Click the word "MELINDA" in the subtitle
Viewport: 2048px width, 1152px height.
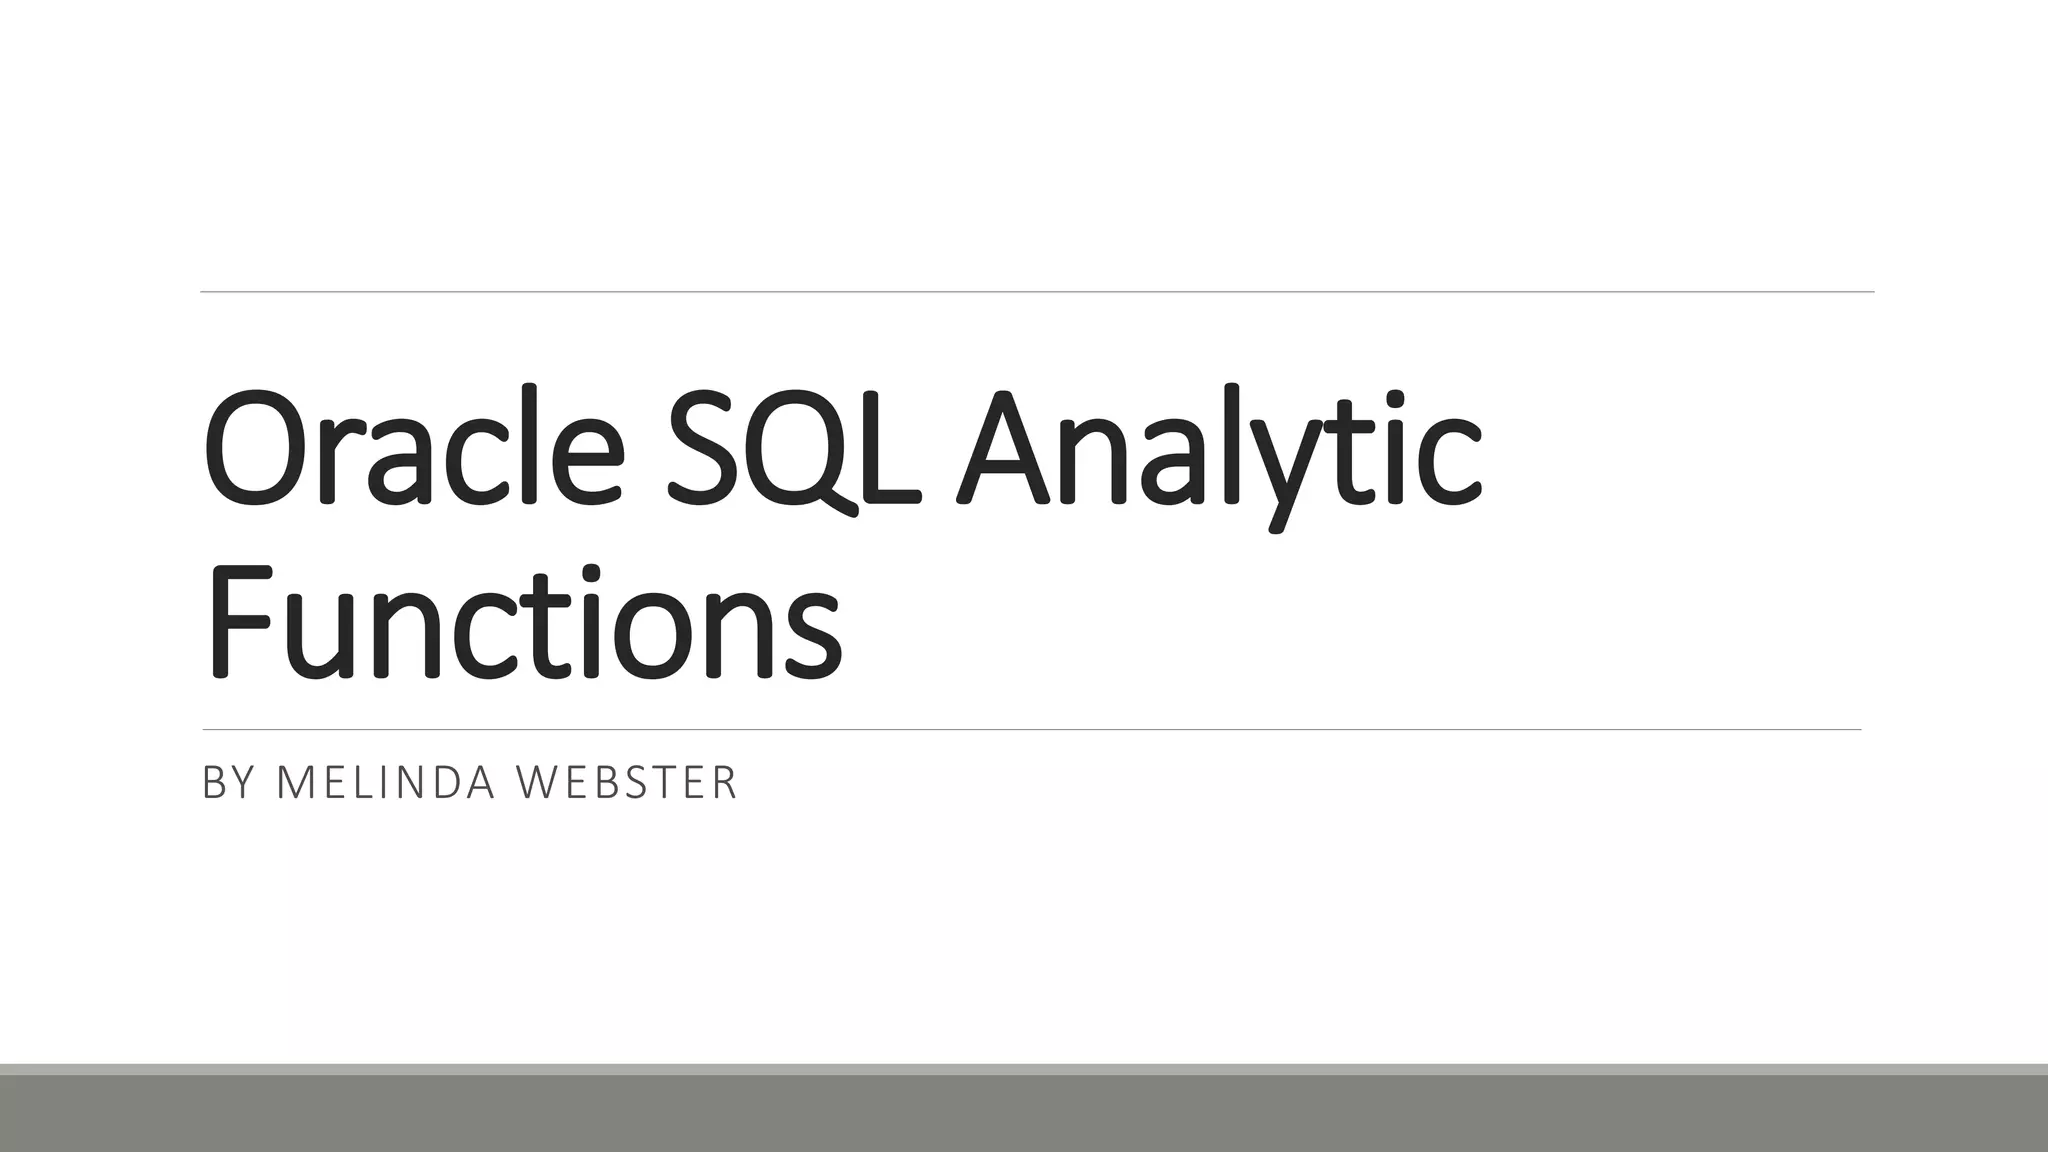tap(385, 783)
